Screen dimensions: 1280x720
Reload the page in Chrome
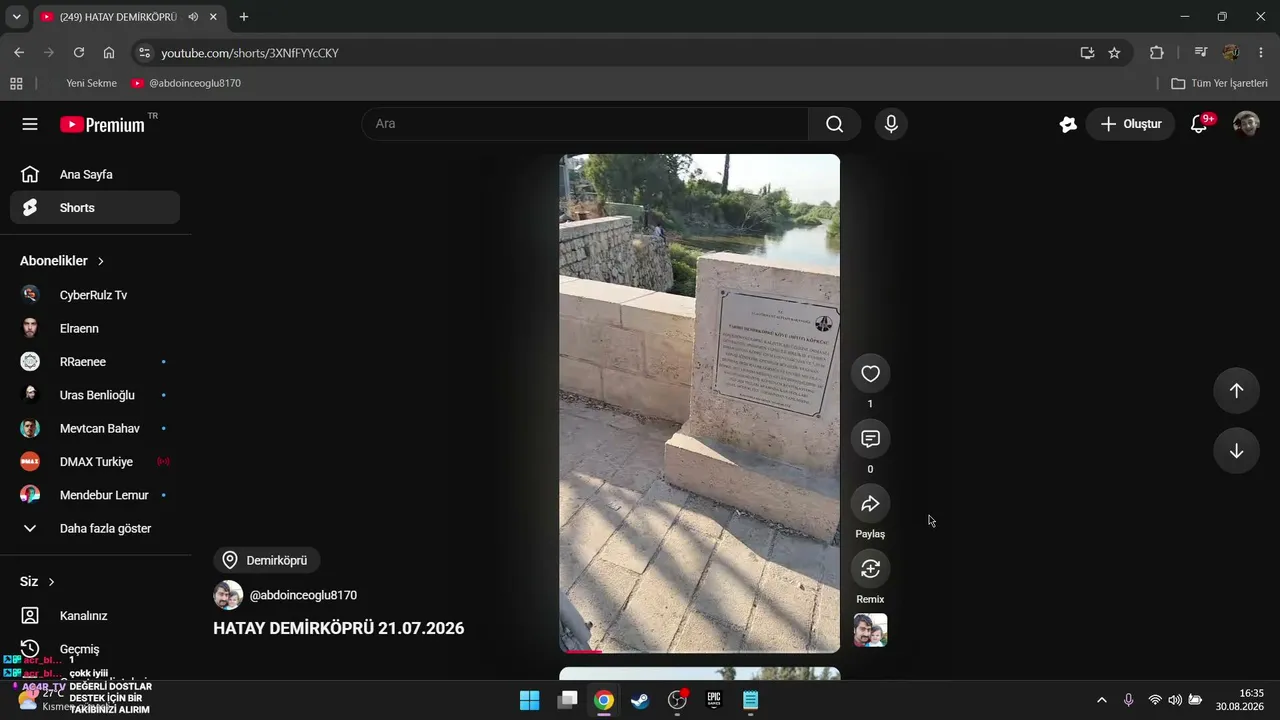[79, 53]
